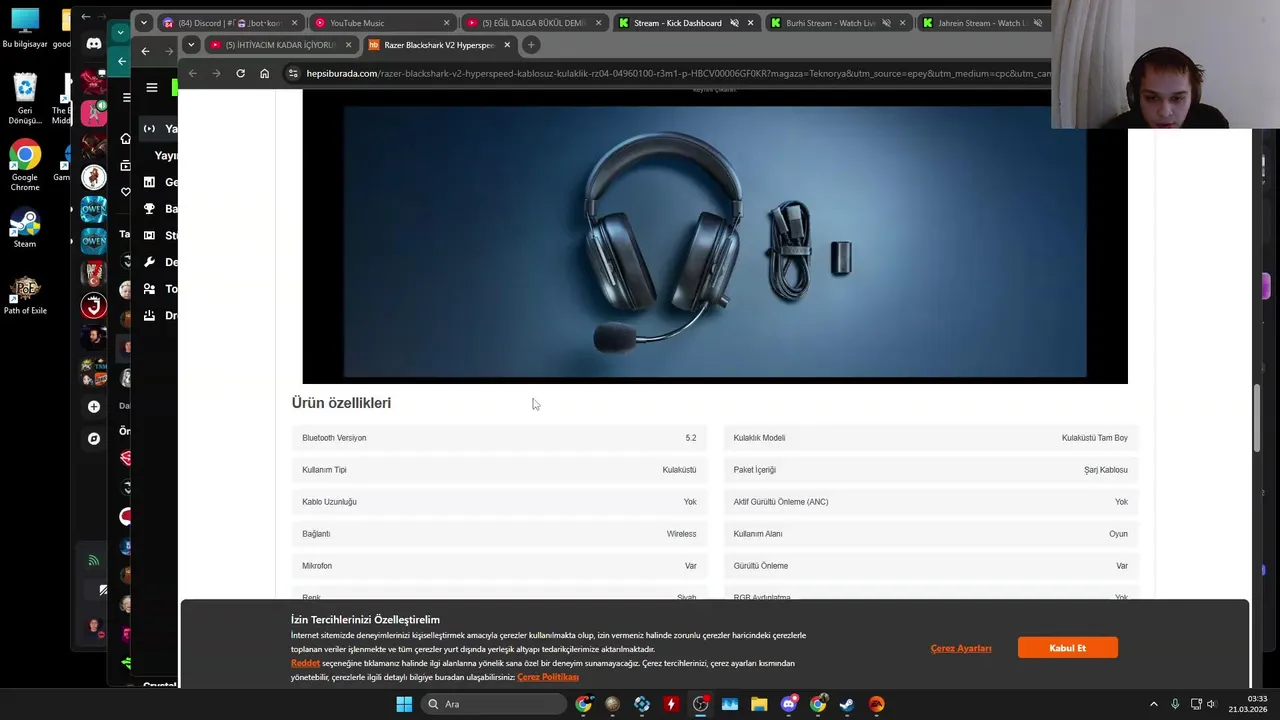Click Discord explore compass icon
The height and width of the screenshot is (720, 1280).
coord(94,438)
